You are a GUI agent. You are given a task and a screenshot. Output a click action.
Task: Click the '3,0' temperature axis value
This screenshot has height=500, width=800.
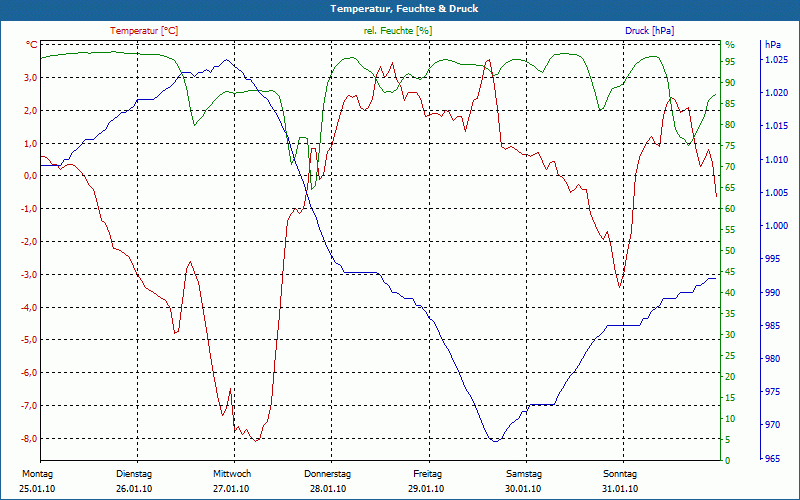(31, 78)
